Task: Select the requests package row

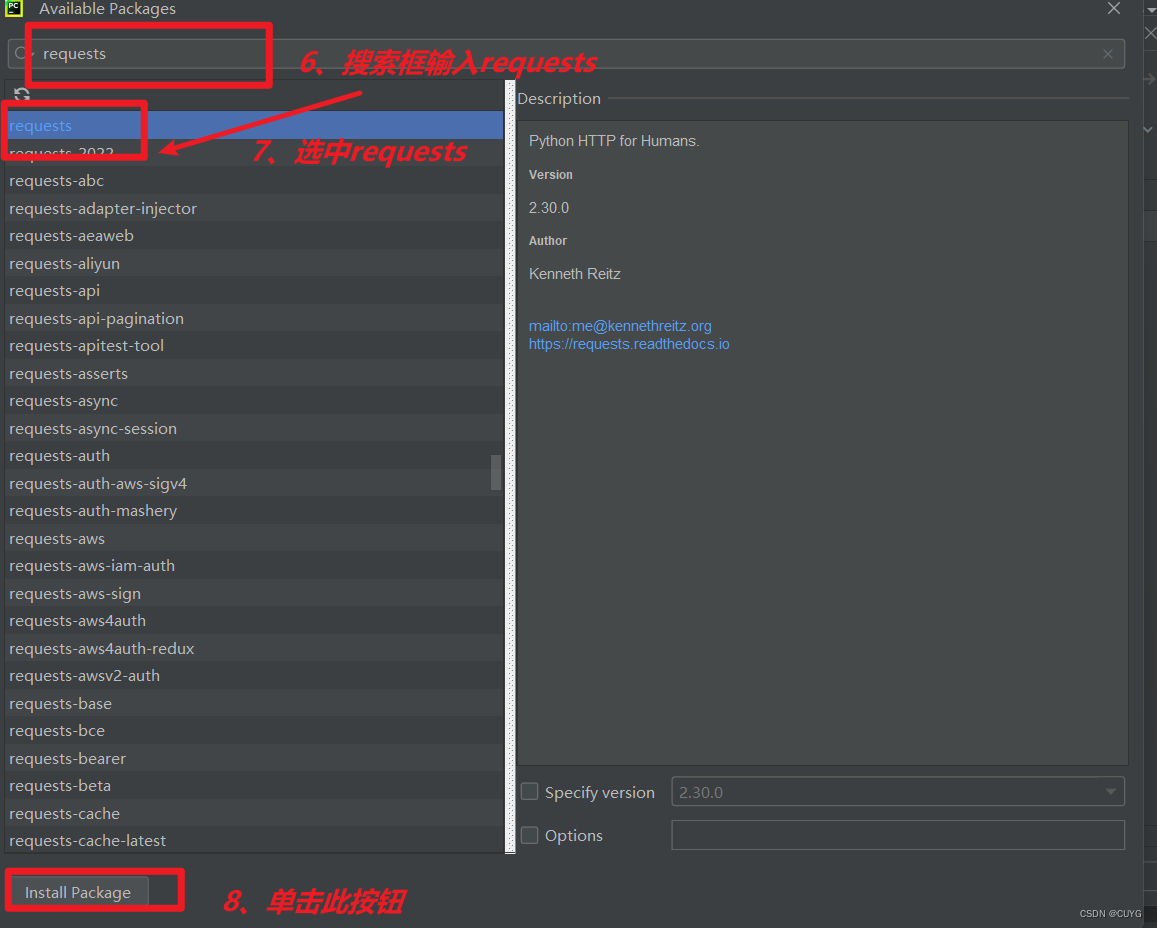Action: [255, 125]
